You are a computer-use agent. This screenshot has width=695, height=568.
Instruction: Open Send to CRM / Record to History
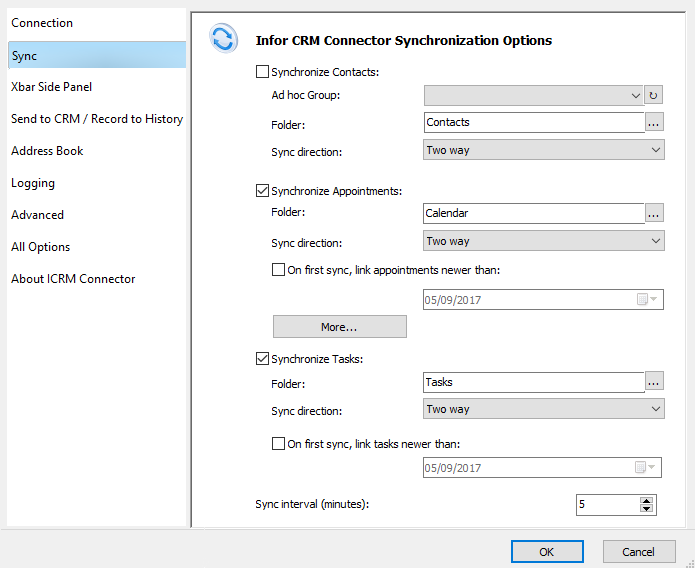pyautogui.click(x=97, y=119)
